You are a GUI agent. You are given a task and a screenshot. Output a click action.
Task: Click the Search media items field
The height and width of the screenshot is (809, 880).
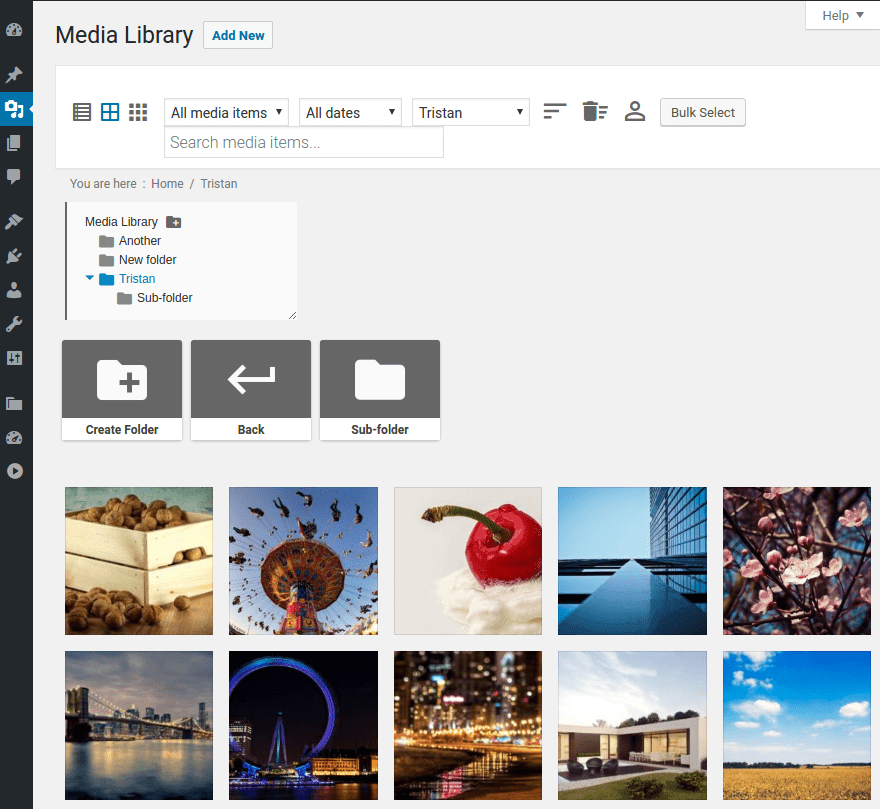pos(303,142)
